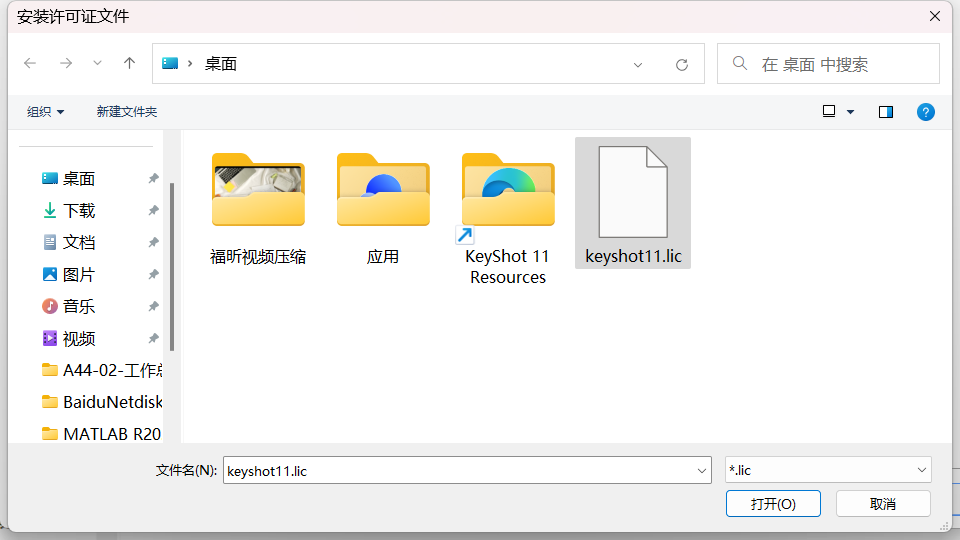Click the forward navigation arrow
This screenshot has height=540, width=960.
[66, 63]
